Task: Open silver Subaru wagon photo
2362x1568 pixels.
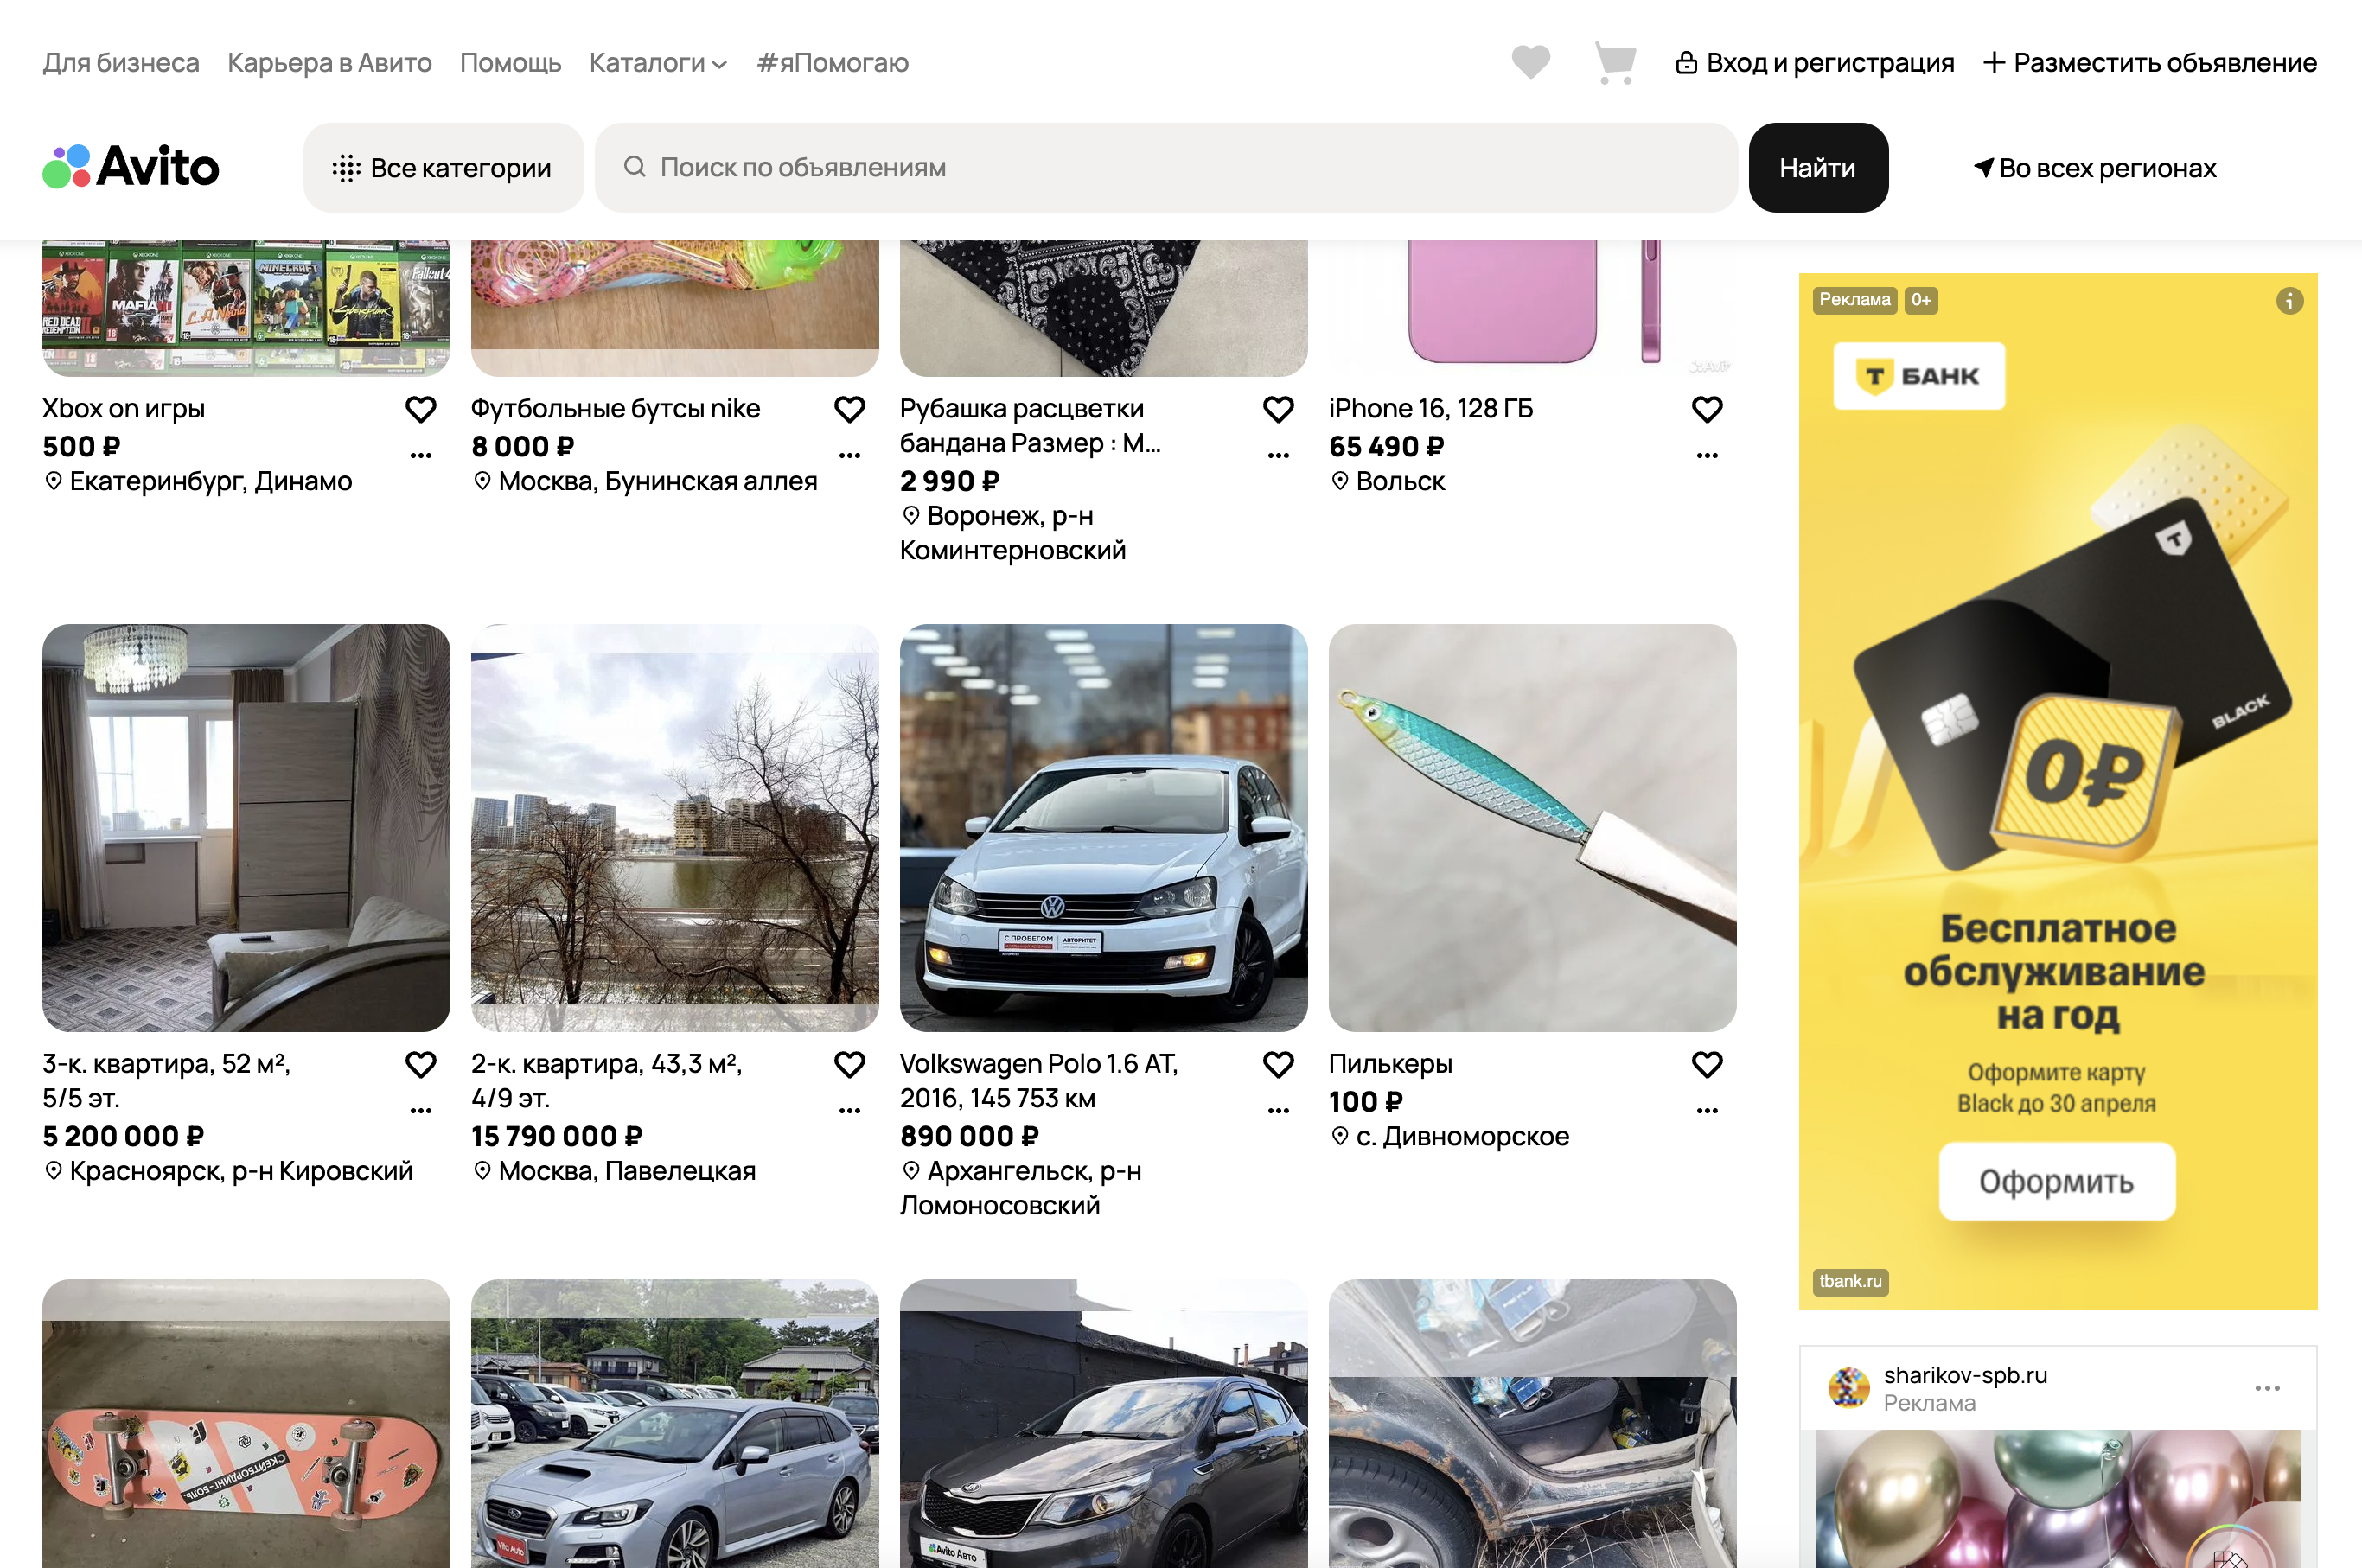Action: (675, 1424)
